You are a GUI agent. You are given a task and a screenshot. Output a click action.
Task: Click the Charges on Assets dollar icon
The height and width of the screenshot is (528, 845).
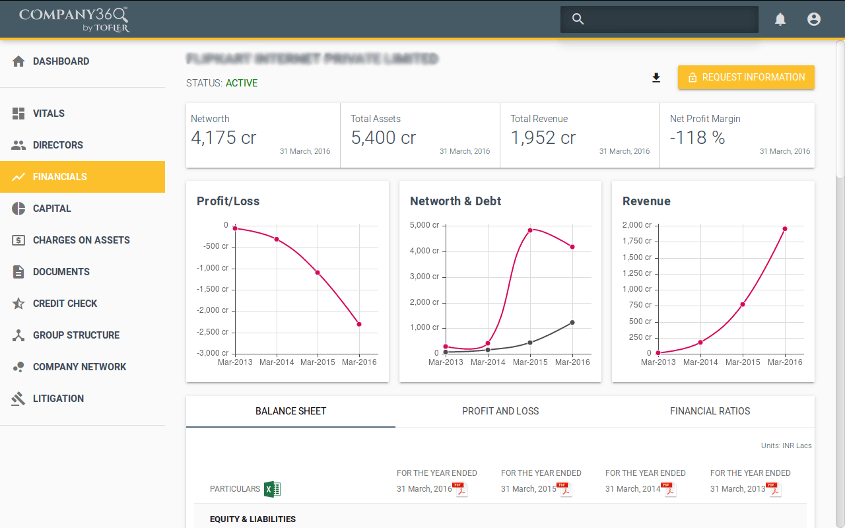point(18,240)
